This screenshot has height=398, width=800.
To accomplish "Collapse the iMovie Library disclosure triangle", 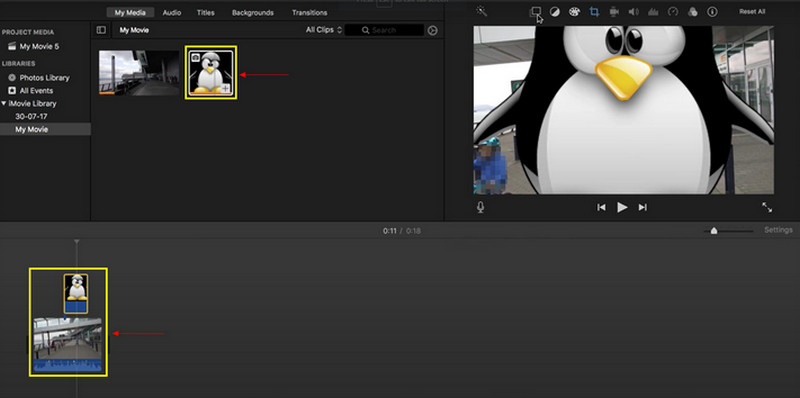I will (4, 104).
